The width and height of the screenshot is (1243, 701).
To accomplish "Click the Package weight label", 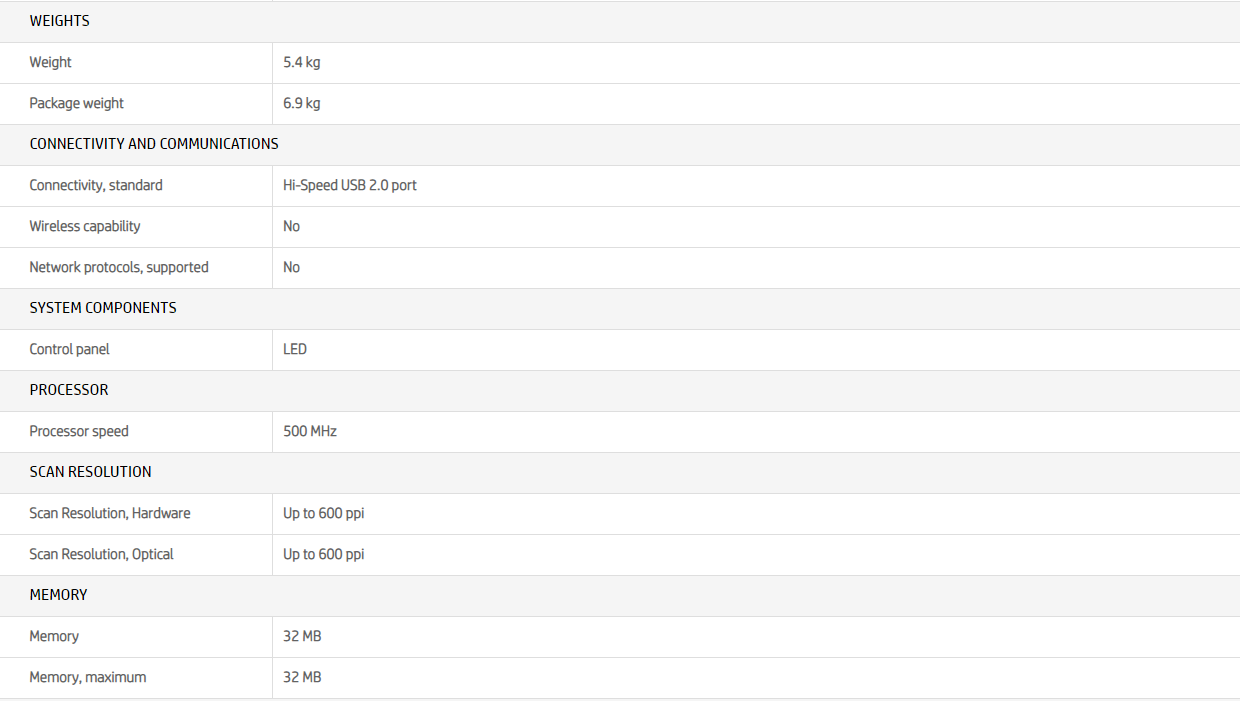I will [76, 103].
